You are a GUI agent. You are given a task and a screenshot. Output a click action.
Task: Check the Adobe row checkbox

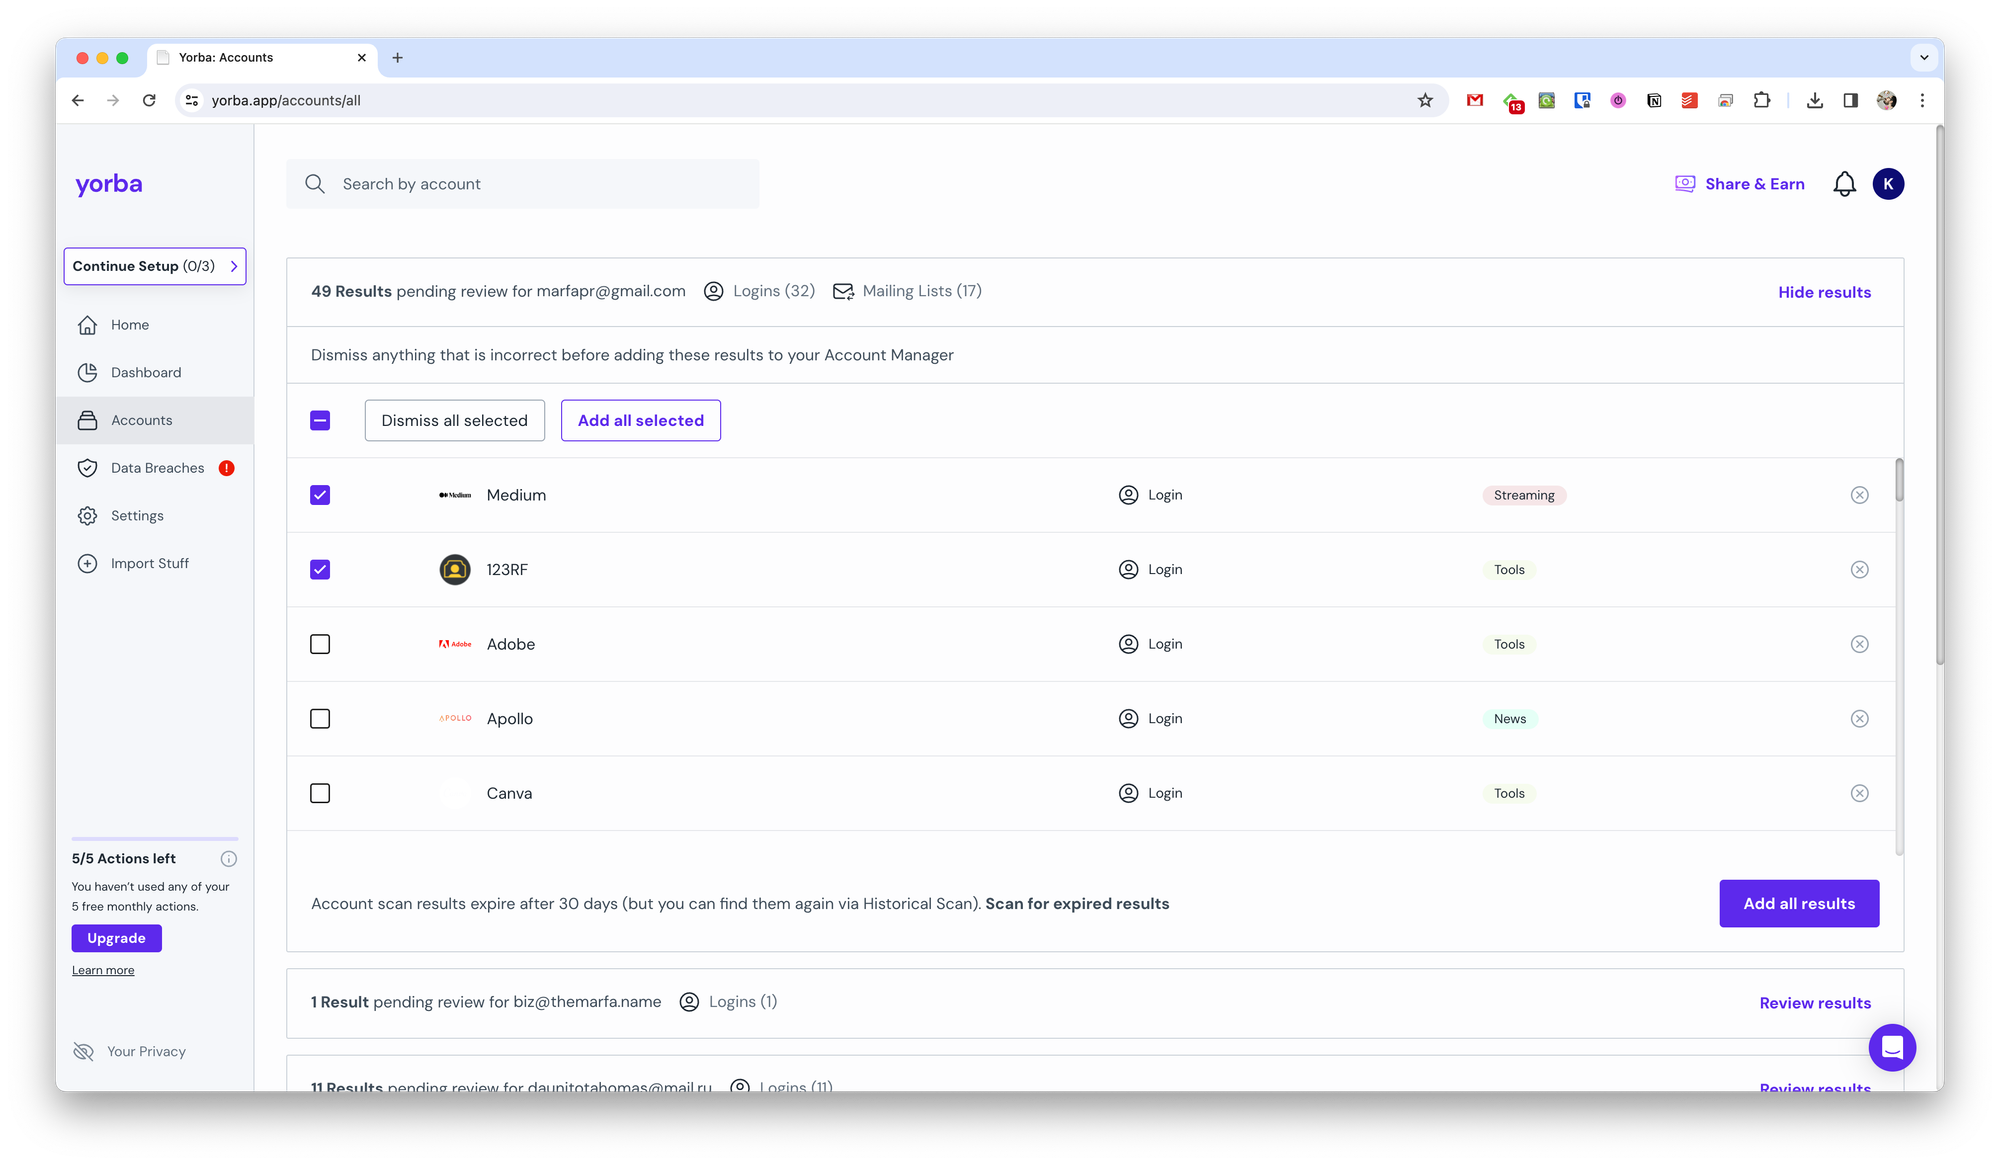pos(320,644)
